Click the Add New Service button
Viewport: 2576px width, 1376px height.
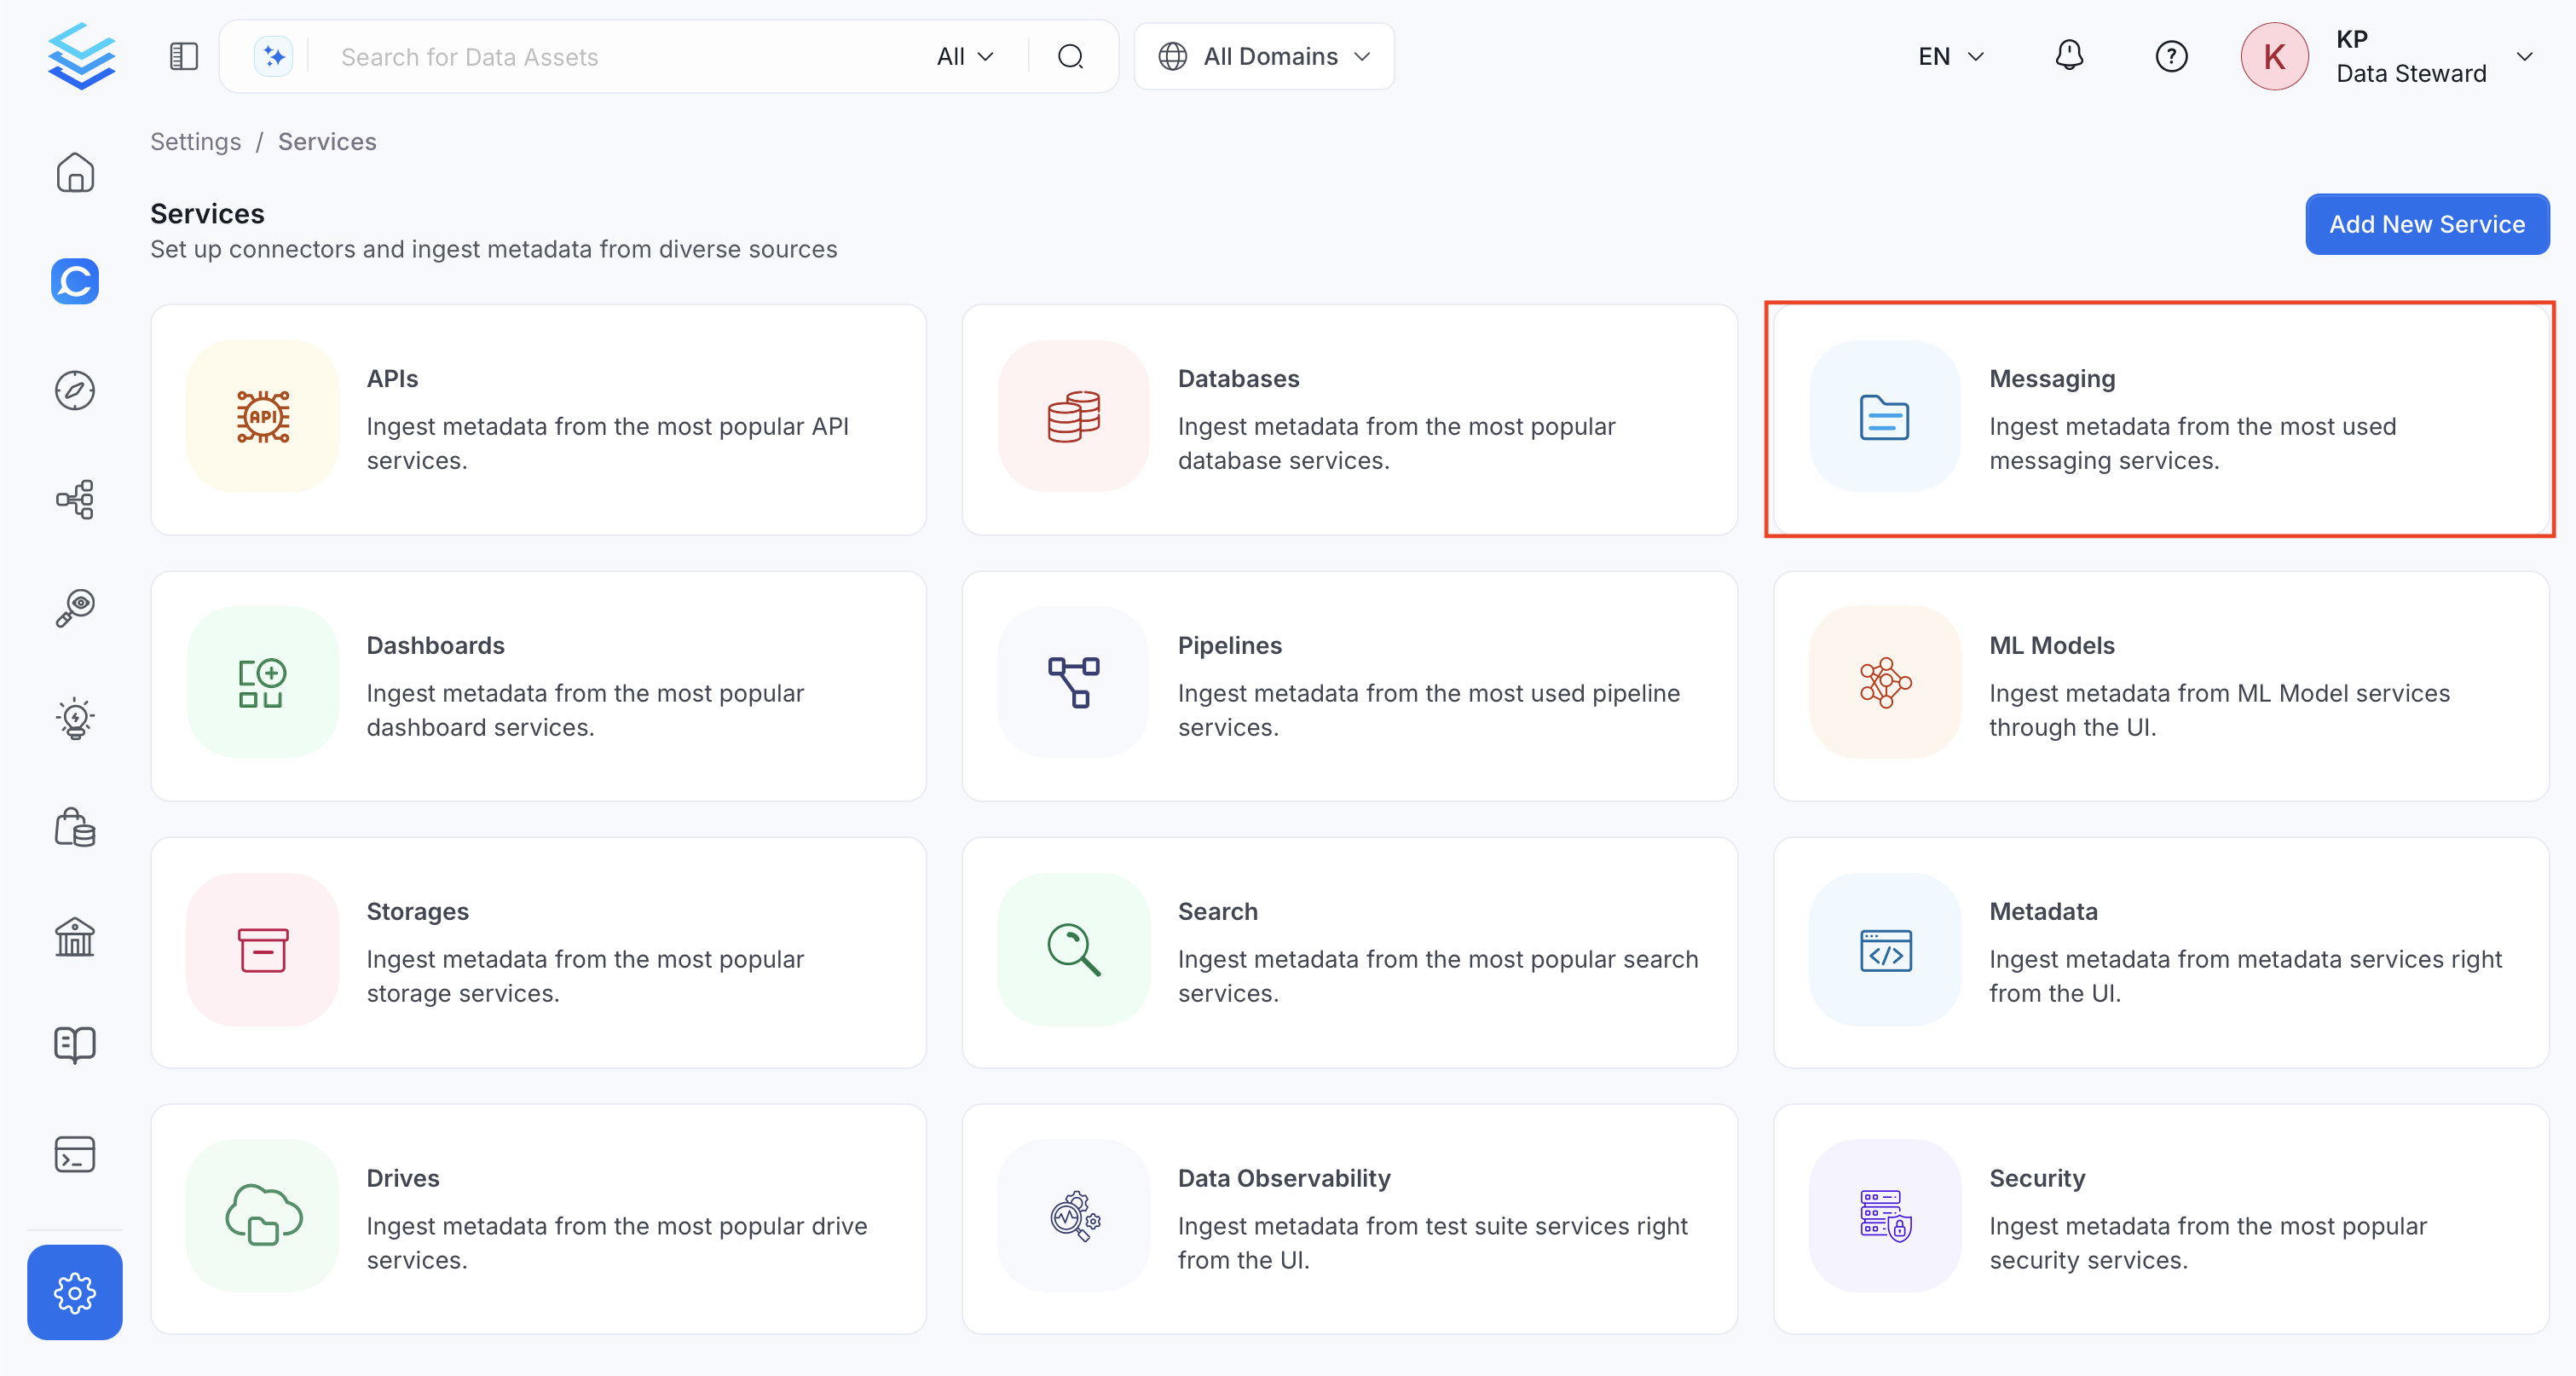2427,224
